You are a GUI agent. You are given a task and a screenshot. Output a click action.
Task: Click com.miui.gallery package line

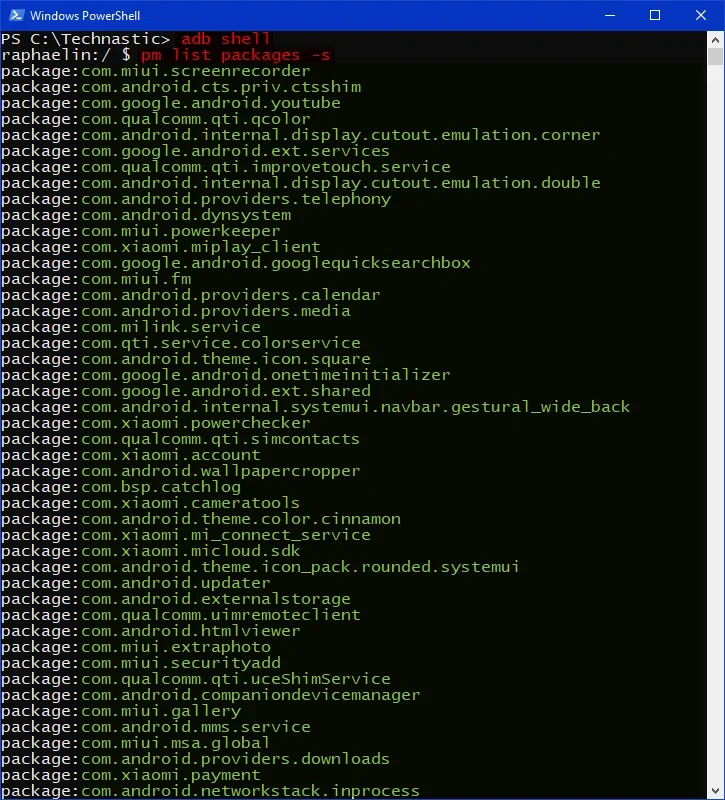coord(121,710)
